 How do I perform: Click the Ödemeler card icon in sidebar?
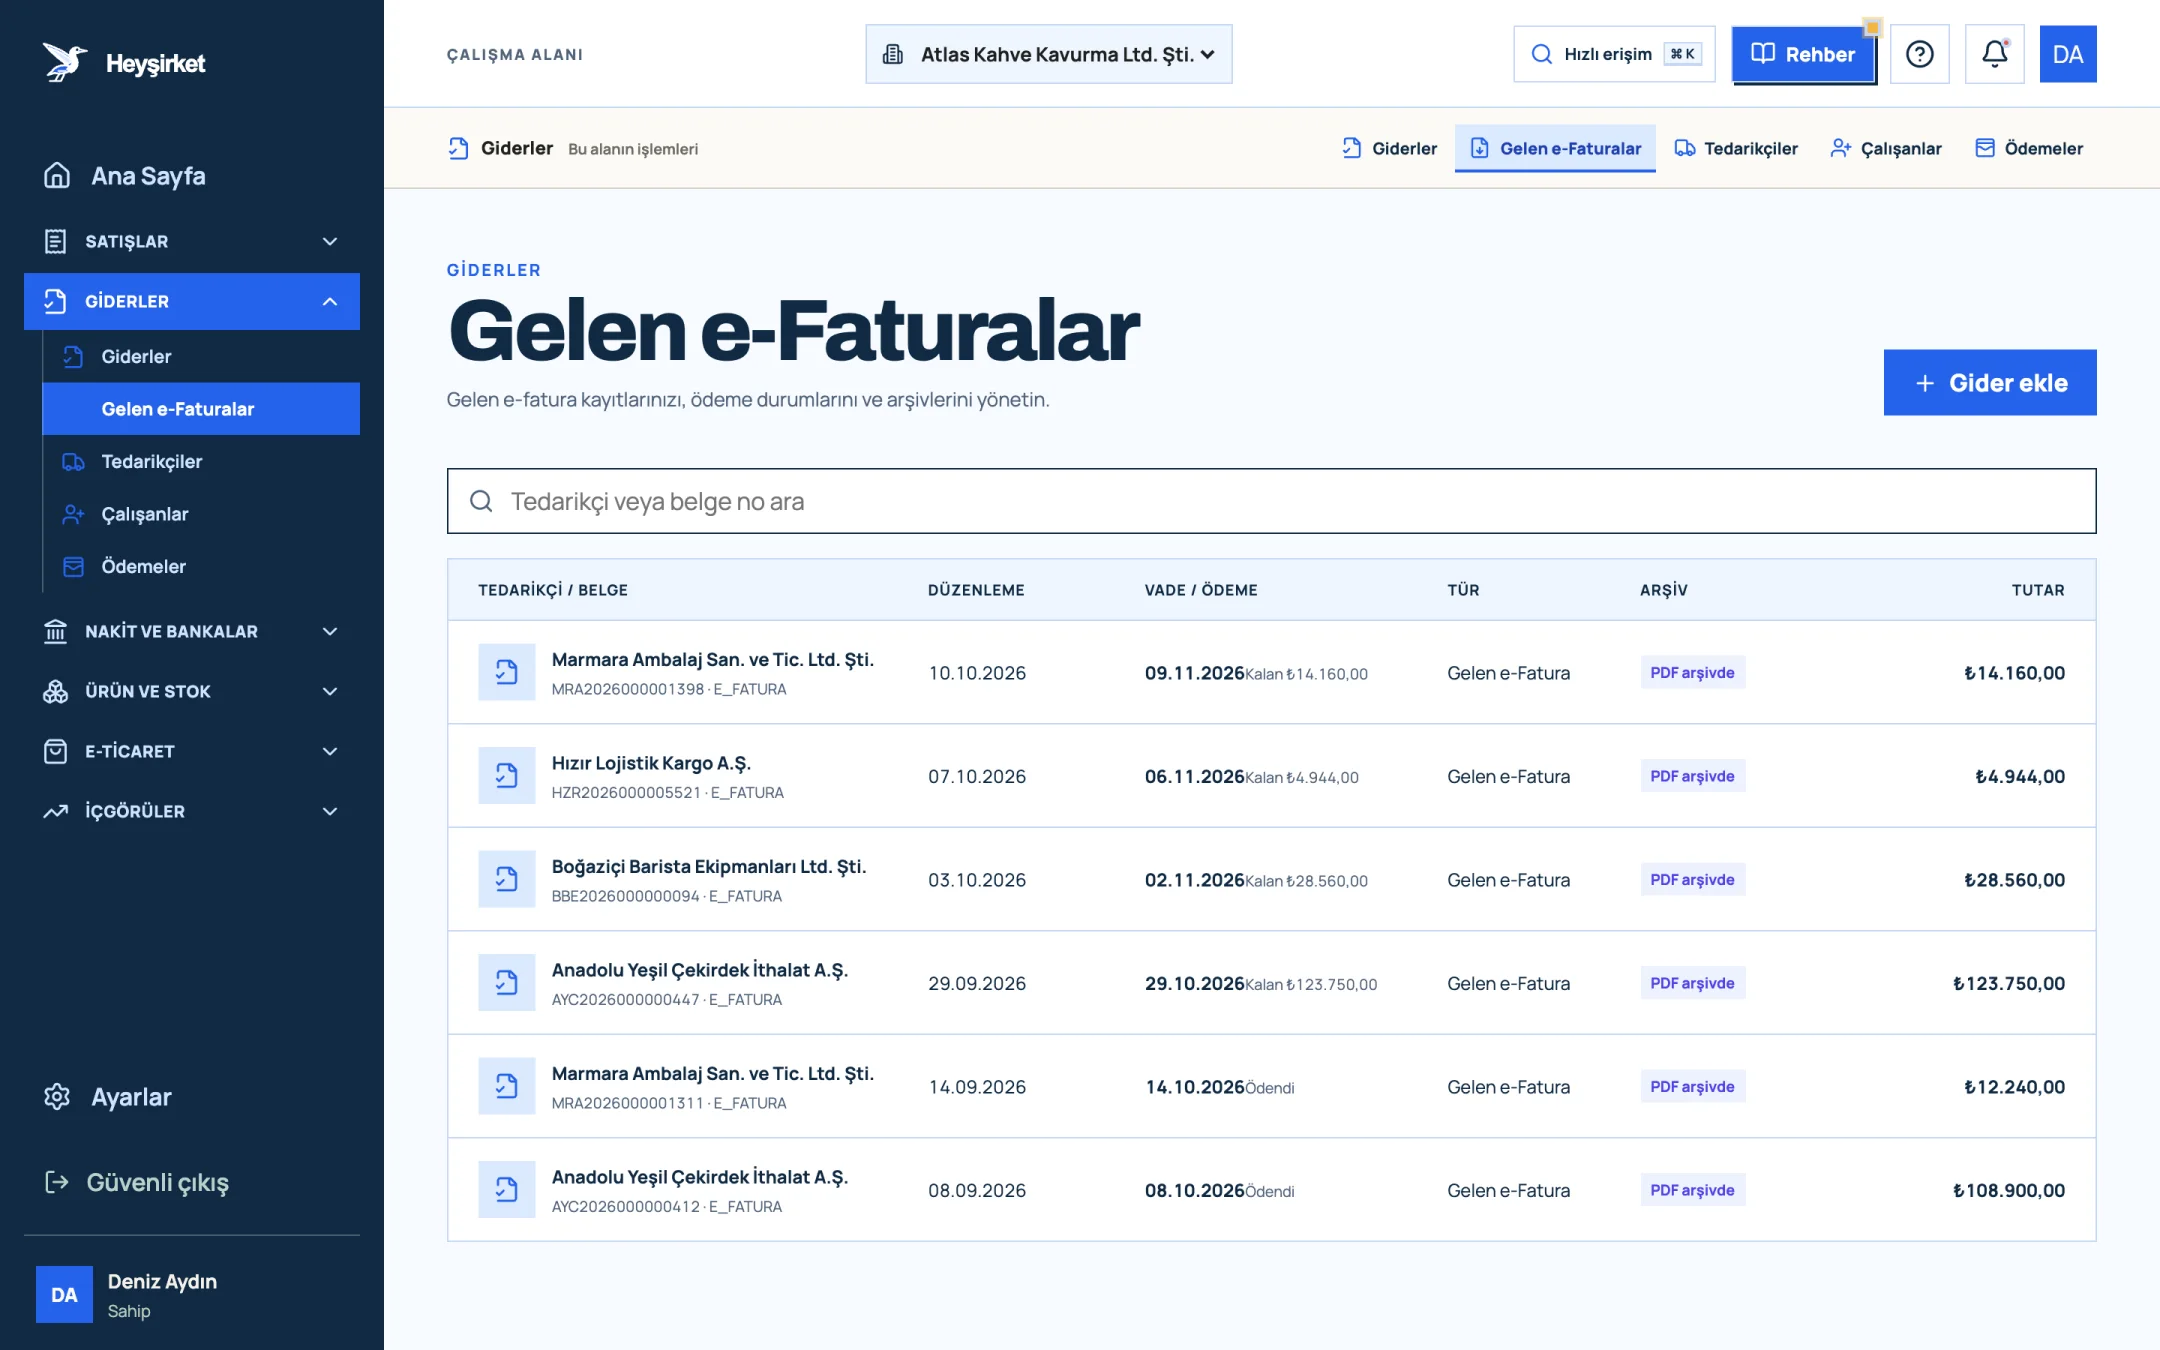(x=73, y=566)
